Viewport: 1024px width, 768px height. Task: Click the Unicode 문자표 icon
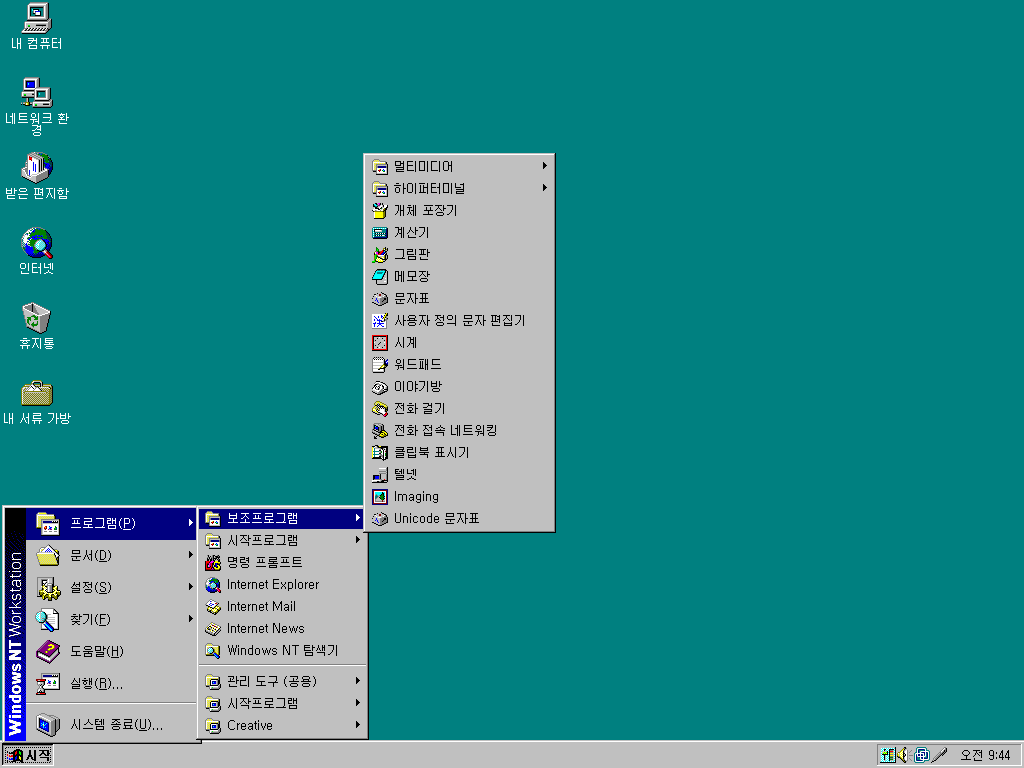379,519
